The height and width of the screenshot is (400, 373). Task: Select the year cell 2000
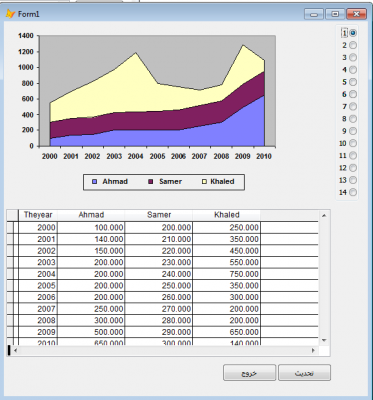coord(38,228)
